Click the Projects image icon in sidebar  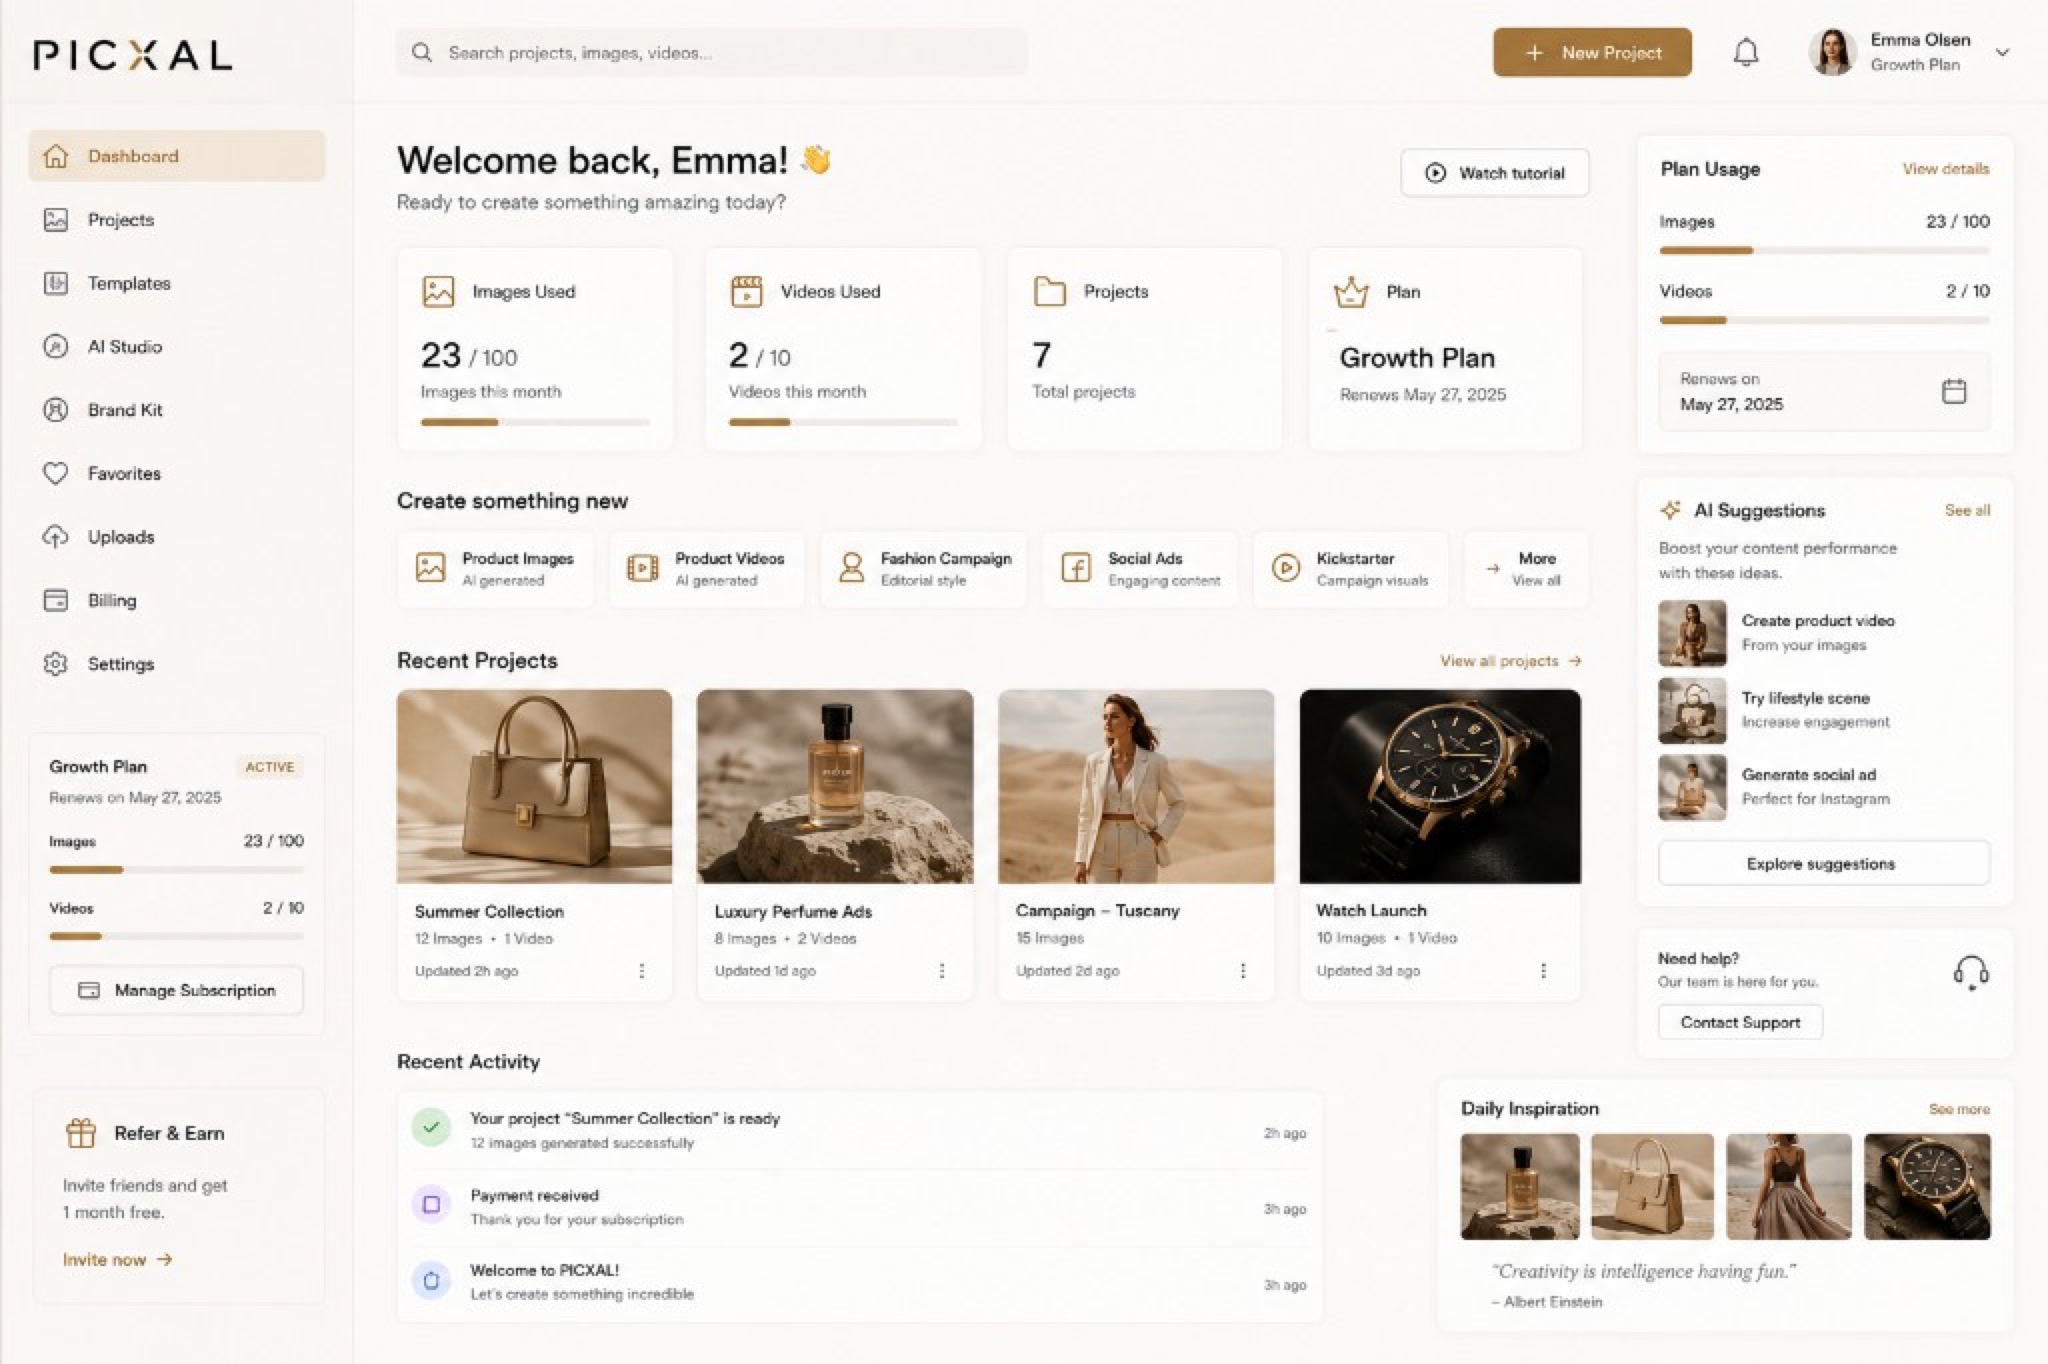coord(56,219)
